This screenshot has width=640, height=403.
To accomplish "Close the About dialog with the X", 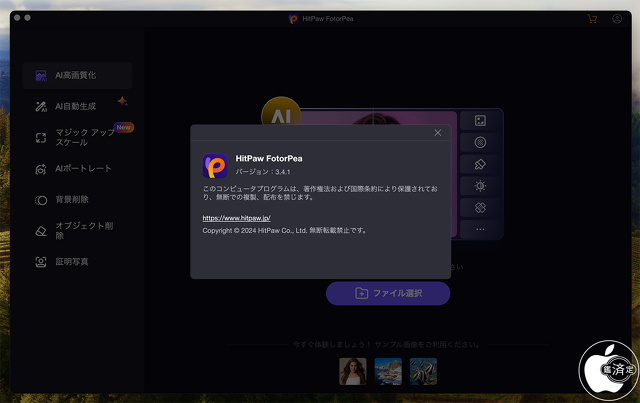I will 438,133.
